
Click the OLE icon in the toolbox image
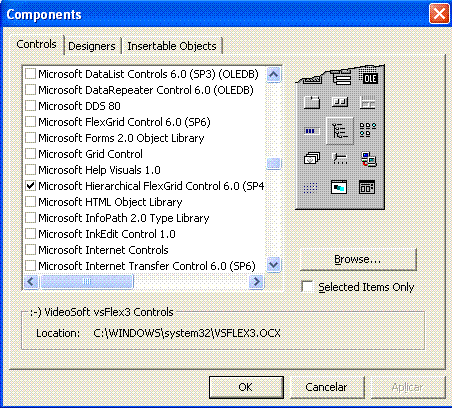tap(370, 78)
